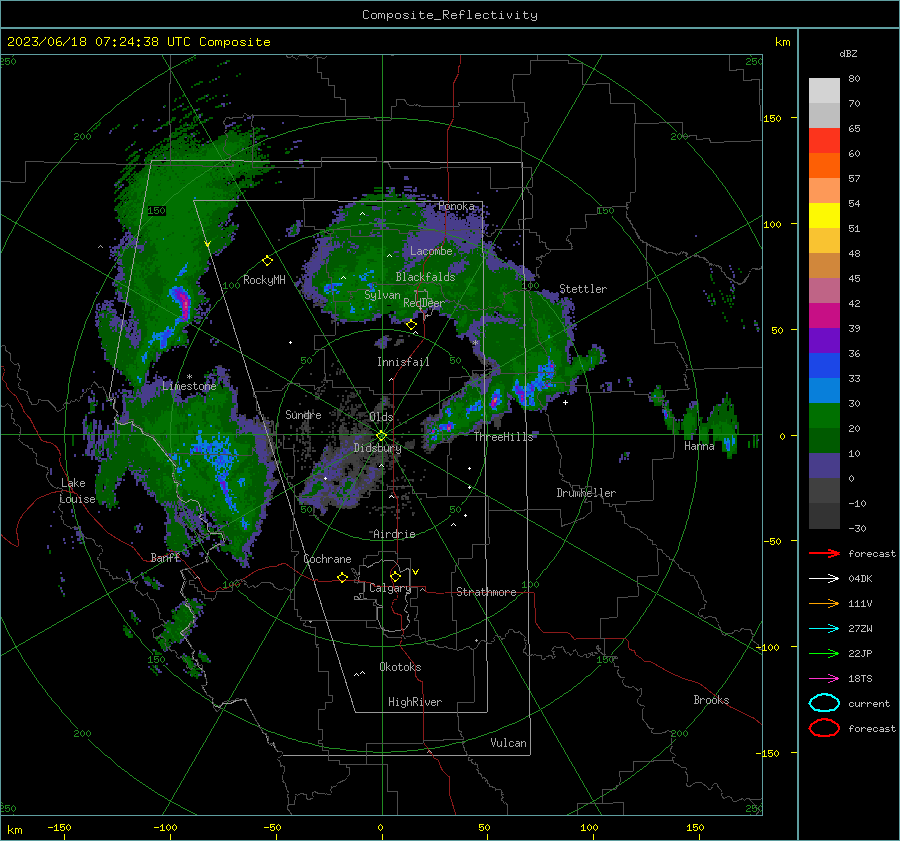Click the yellow diamond marker above Calgary
900x841 pixels.
(395, 576)
